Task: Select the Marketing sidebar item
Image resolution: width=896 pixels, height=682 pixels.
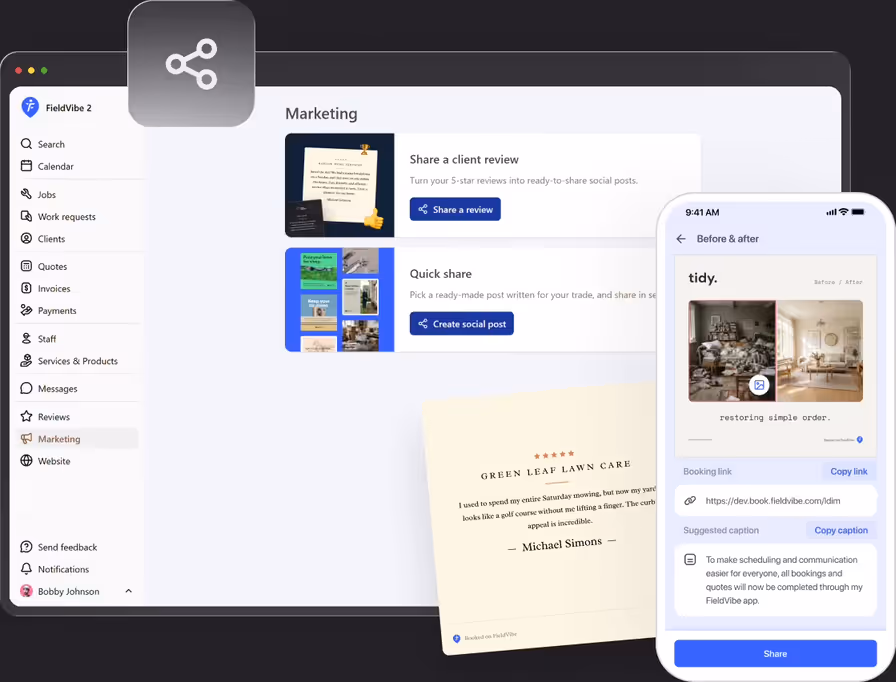Action: click(77, 438)
